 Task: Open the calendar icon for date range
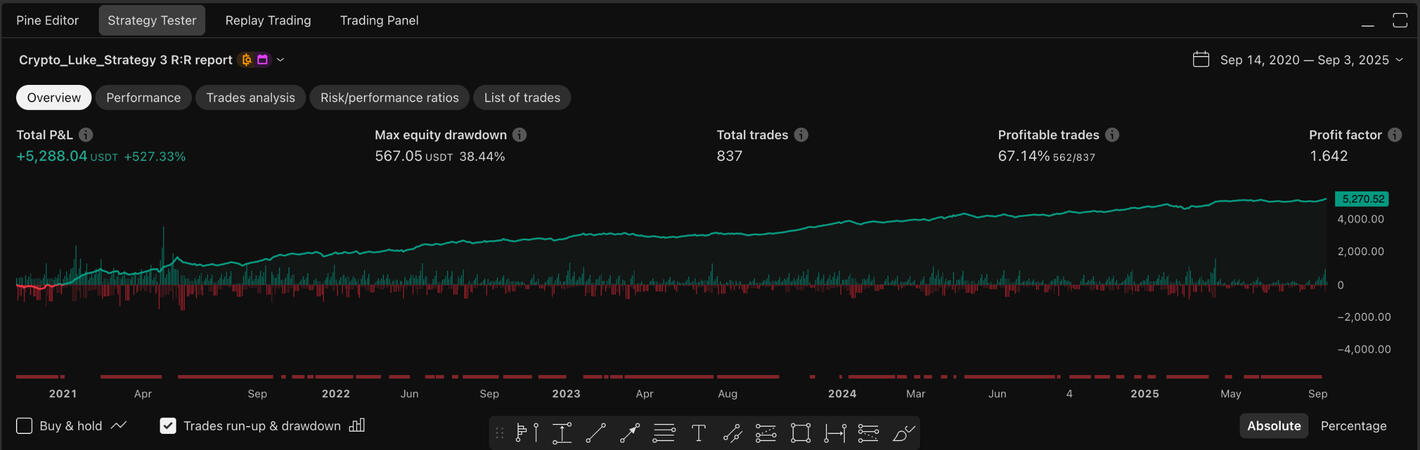pos(1201,60)
